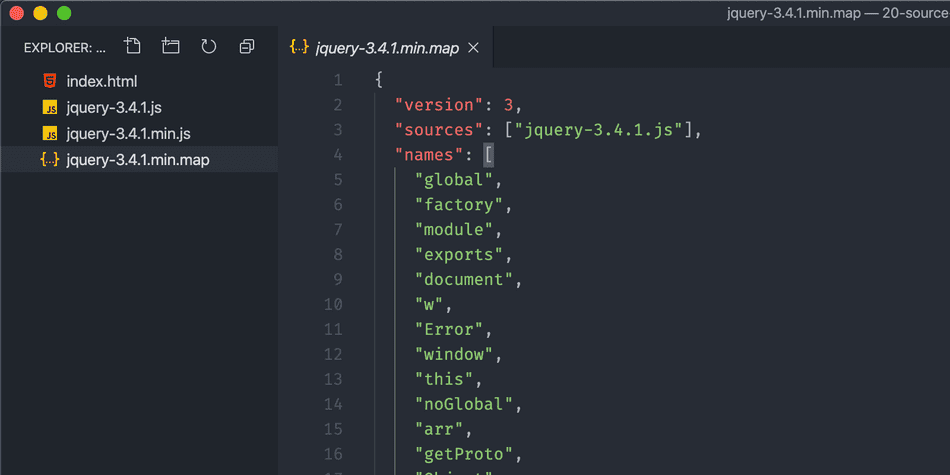Collapse all folders in Explorer

click(247, 47)
